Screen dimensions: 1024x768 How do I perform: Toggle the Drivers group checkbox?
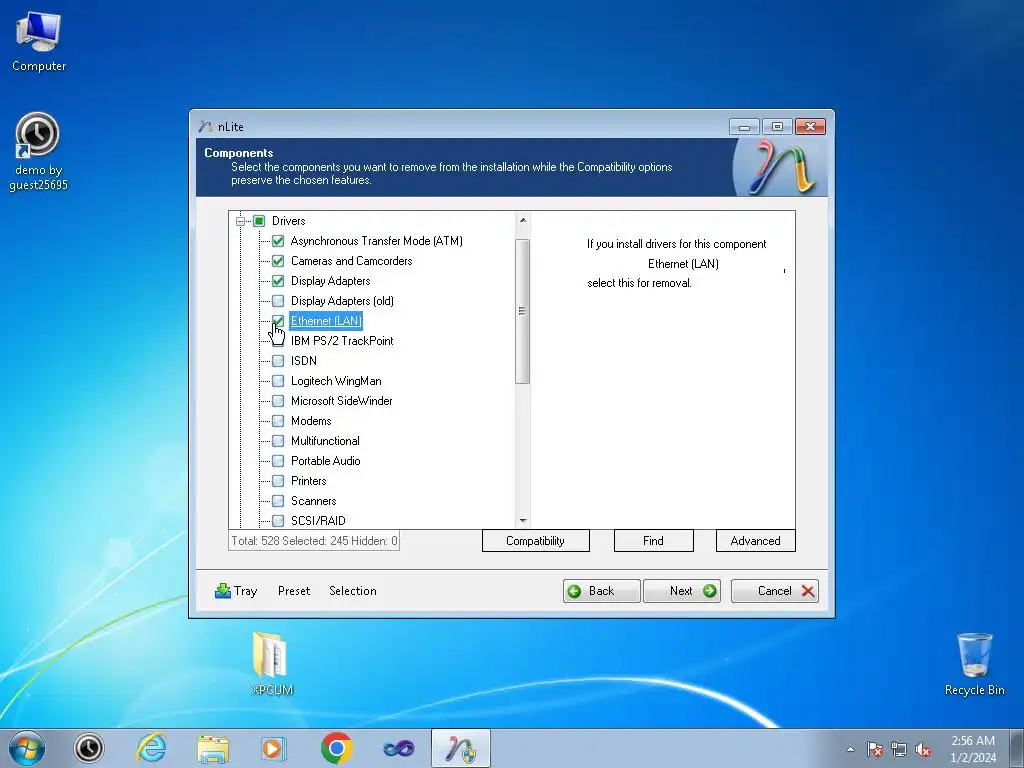pyautogui.click(x=259, y=221)
